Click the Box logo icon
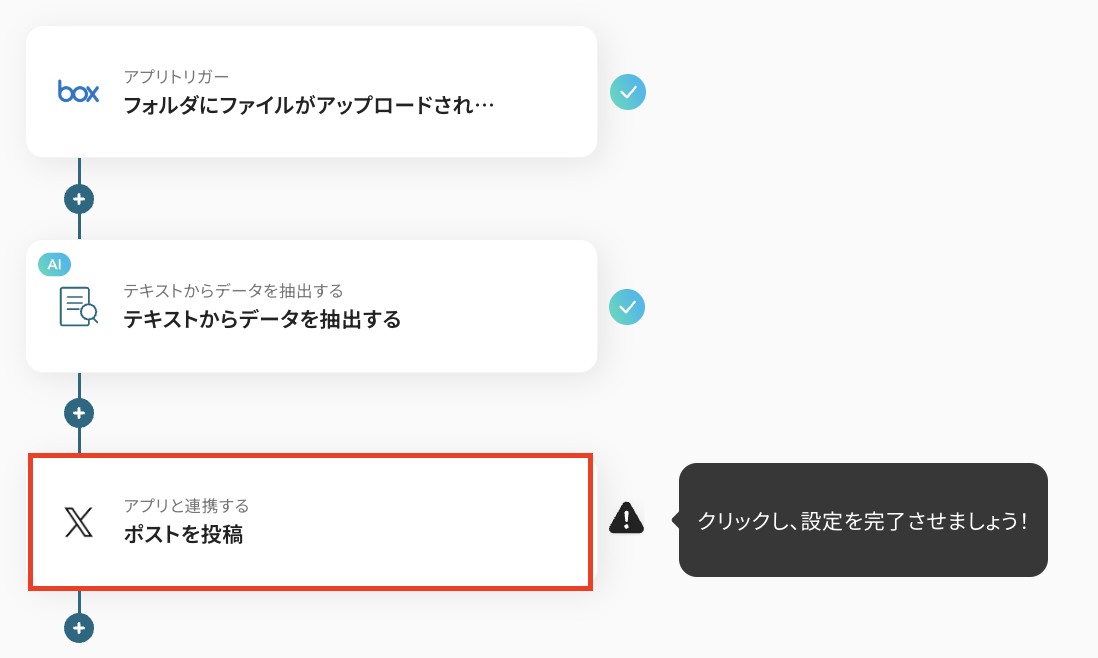 point(78,92)
